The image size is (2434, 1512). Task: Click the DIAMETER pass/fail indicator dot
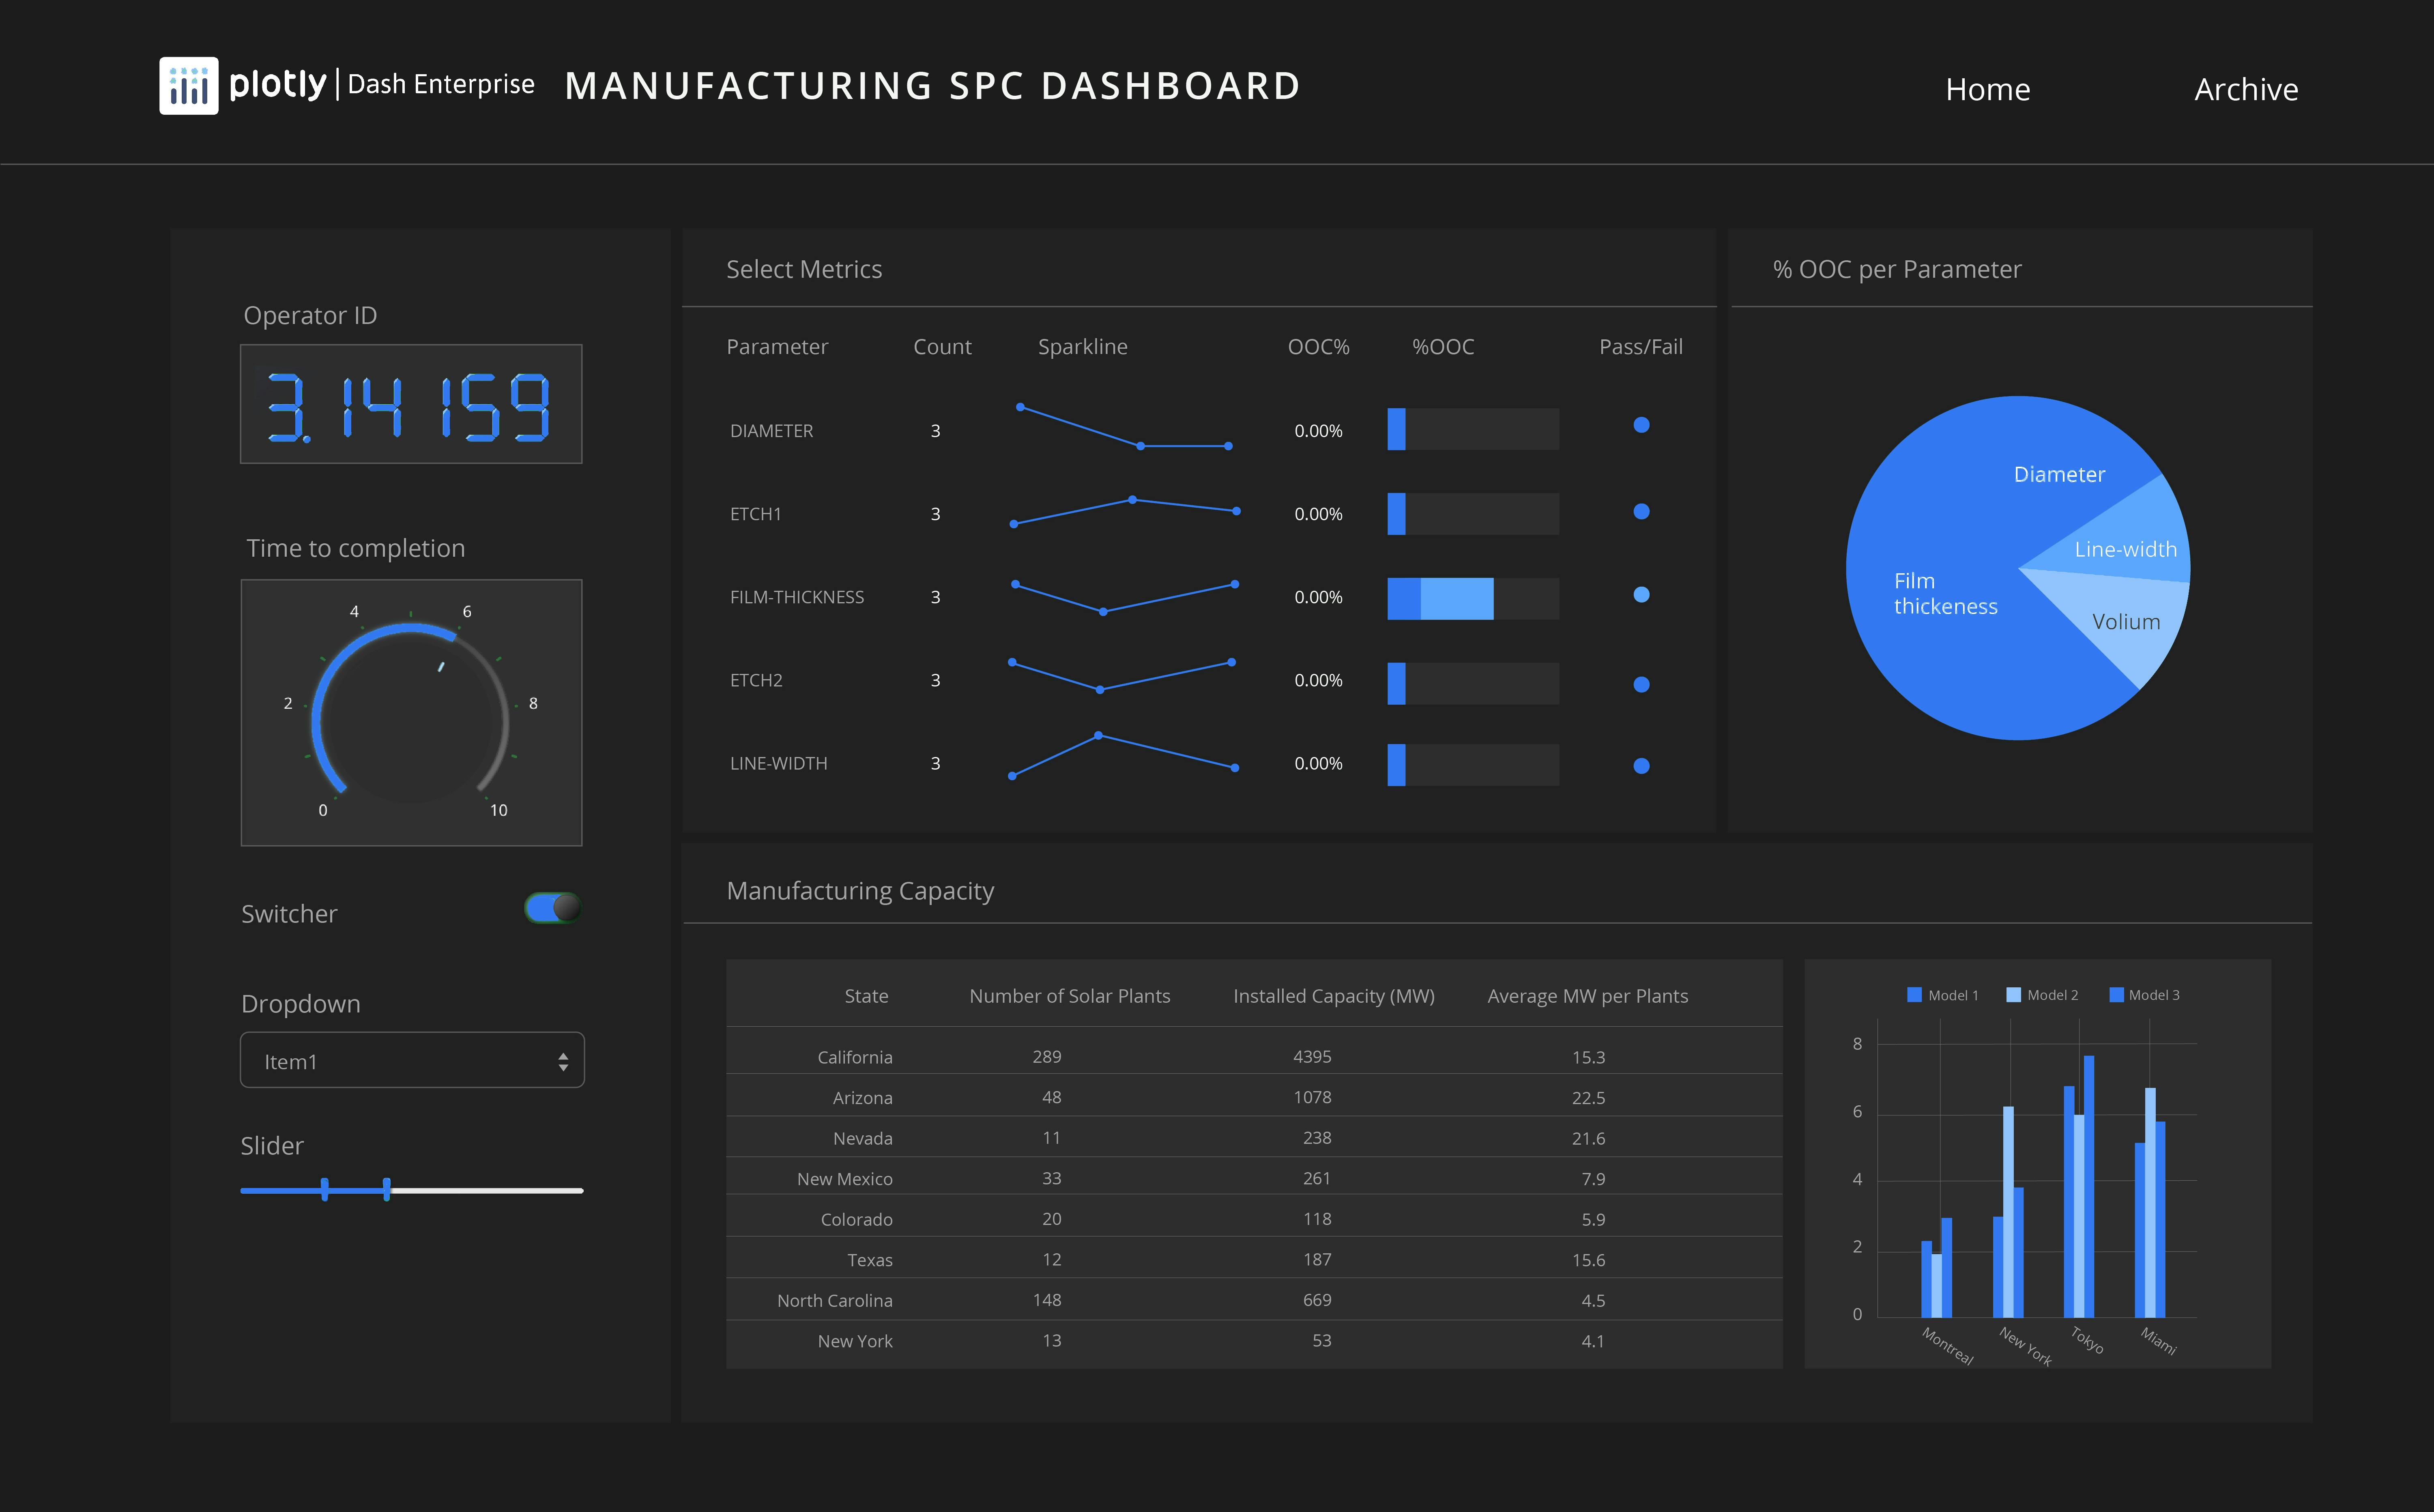(x=1641, y=425)
